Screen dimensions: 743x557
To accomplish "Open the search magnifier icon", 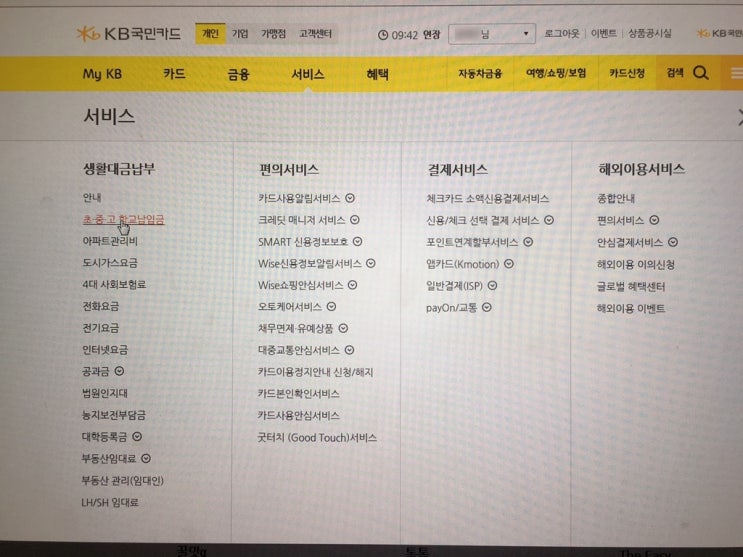I will pyautogui.click(x=700, y=73).
